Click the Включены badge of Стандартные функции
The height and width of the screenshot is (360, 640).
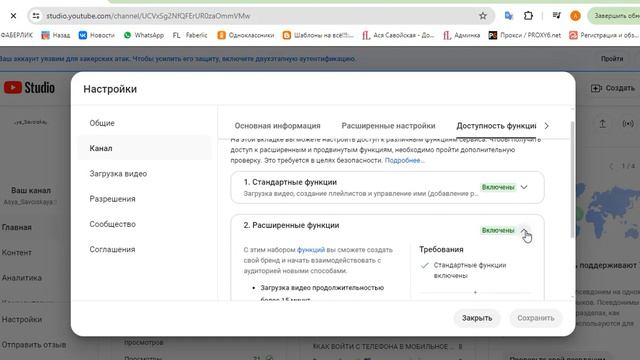pyautogui.click(x=498, y=187)
